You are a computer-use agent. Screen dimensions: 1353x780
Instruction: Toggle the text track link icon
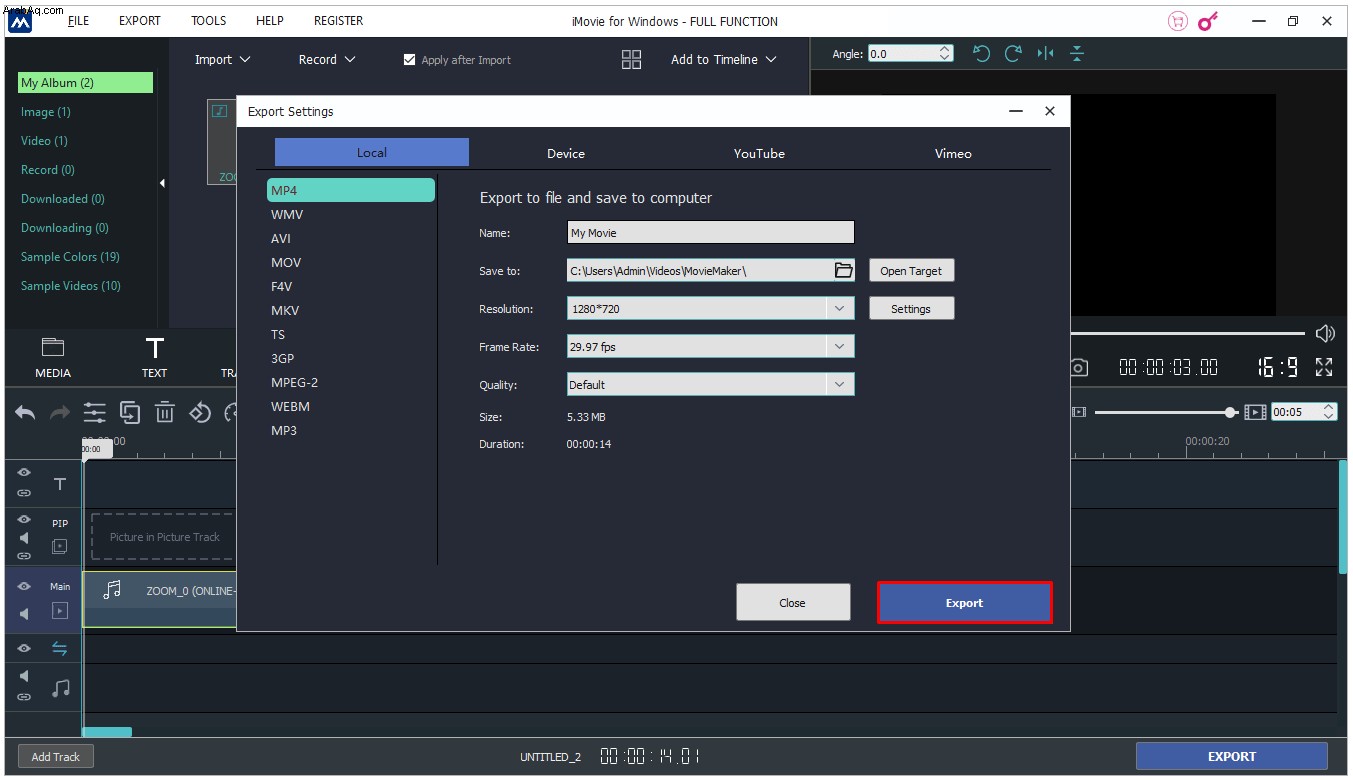pos(24,493)
